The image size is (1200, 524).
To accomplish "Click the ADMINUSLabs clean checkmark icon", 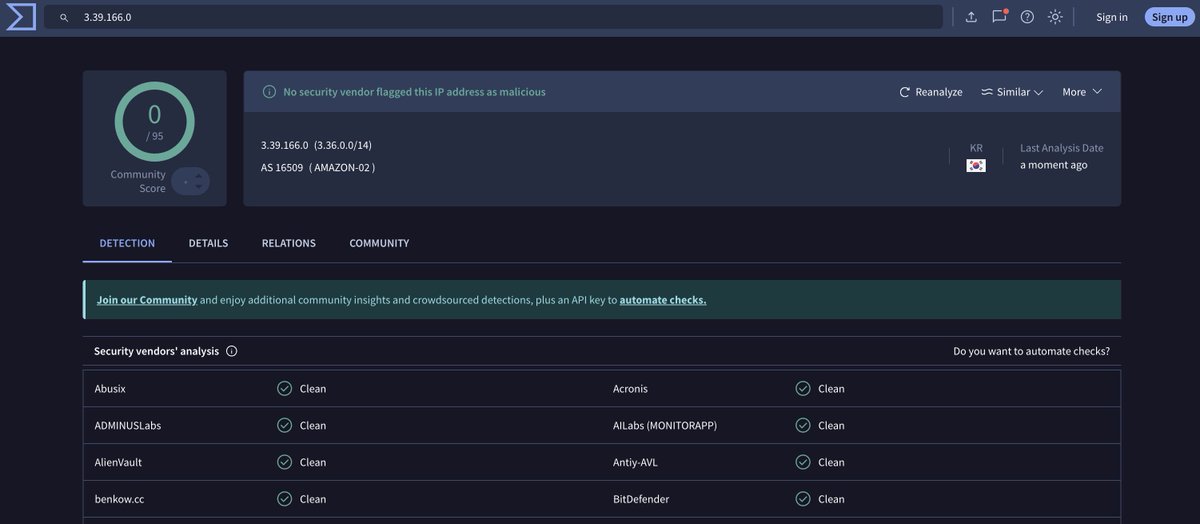I will (x=284, y=425).
